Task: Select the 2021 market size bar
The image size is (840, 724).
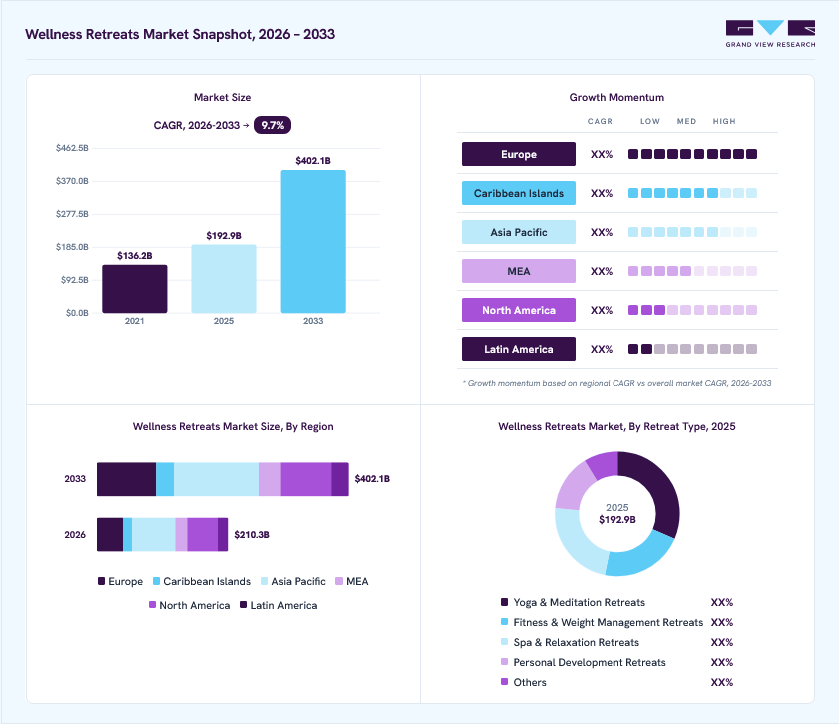Action: click(x=134, y=289)
